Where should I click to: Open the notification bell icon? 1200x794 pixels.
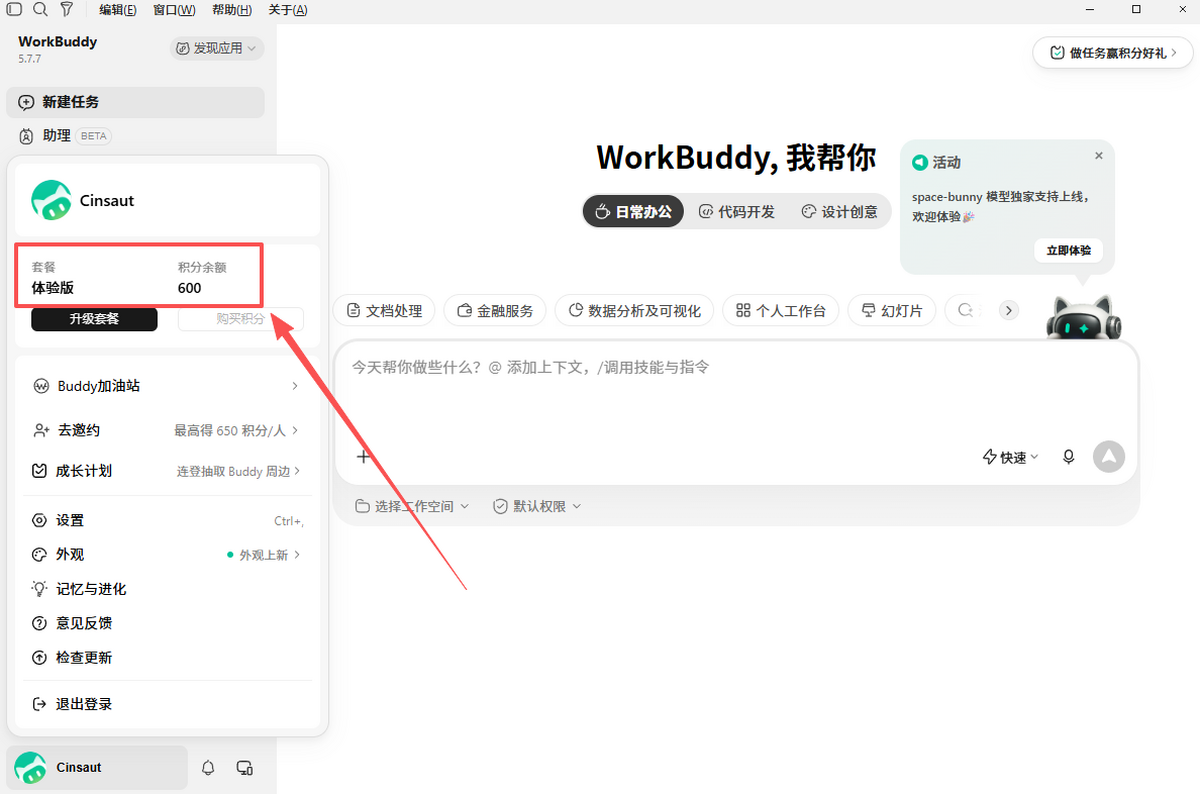click(208, 768)
